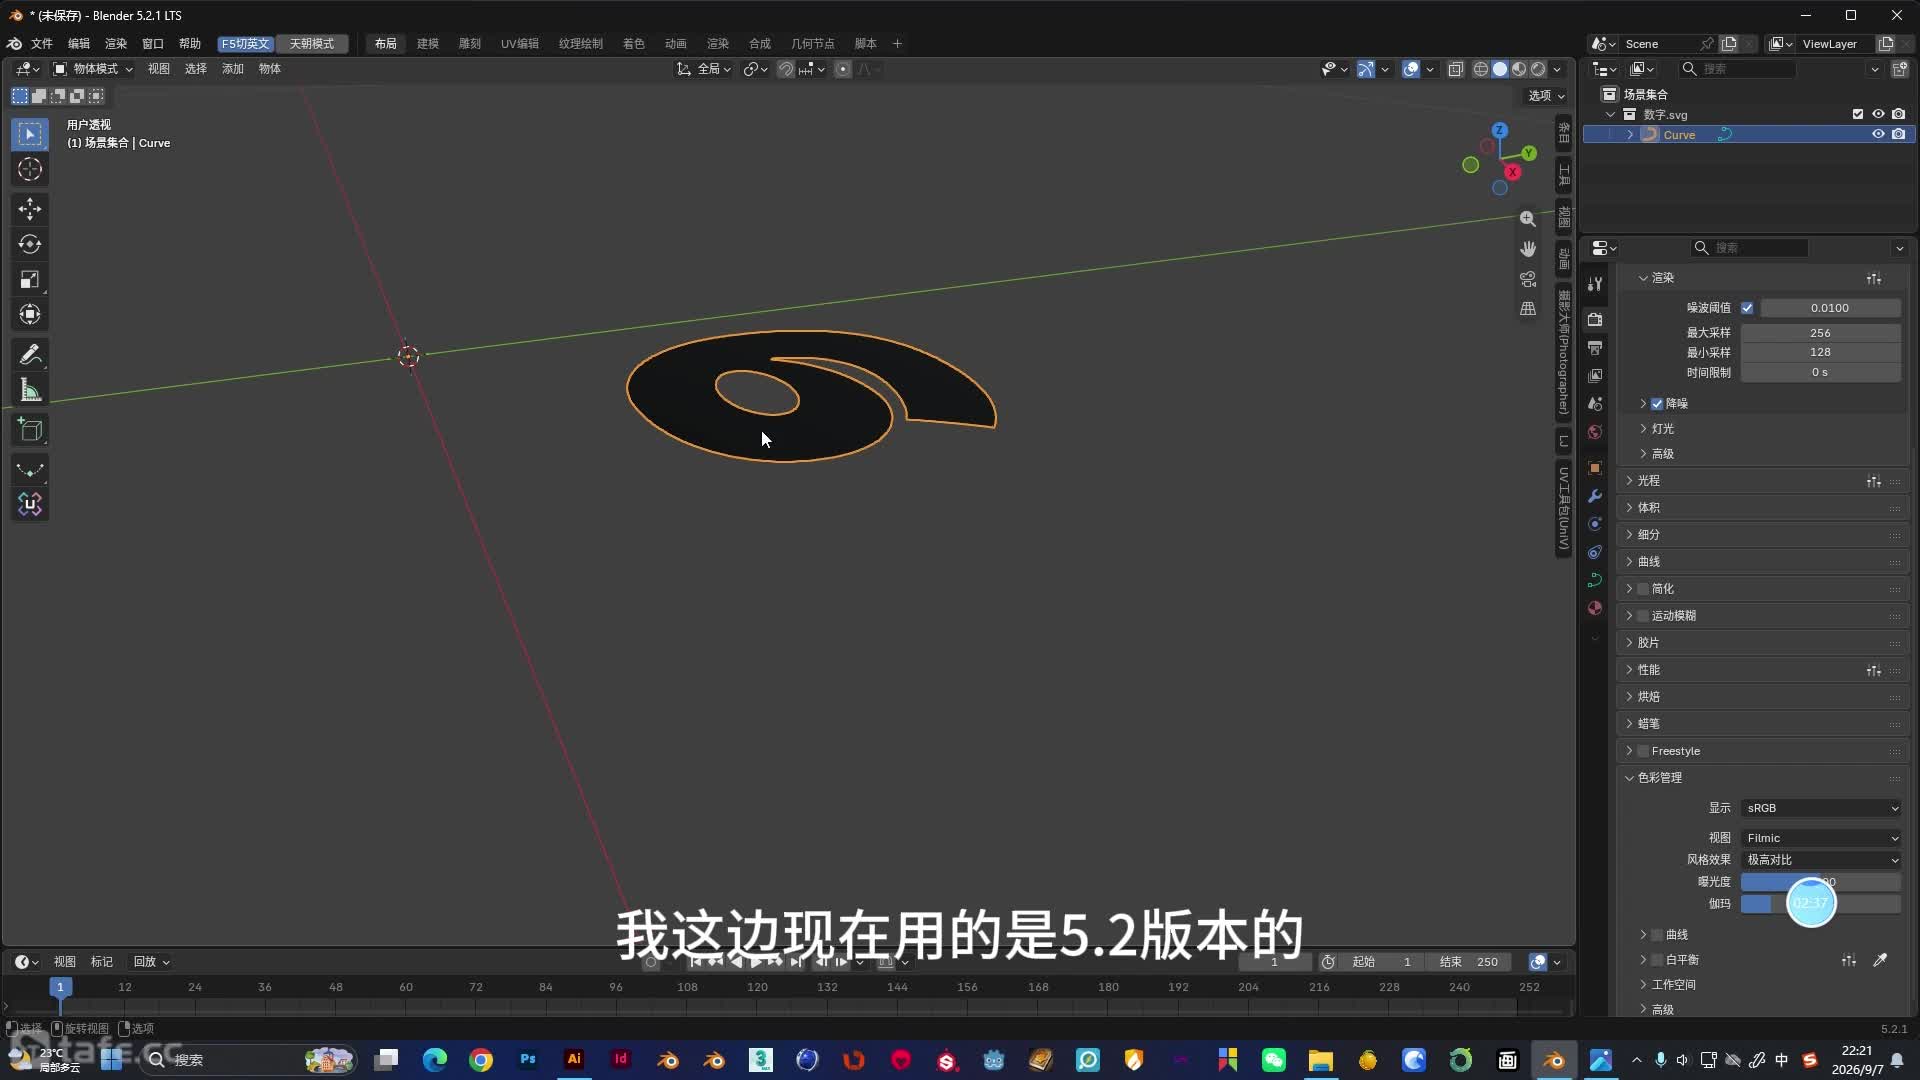
Task: Enable the 简化 checkbox
Action: [1643, 589]
